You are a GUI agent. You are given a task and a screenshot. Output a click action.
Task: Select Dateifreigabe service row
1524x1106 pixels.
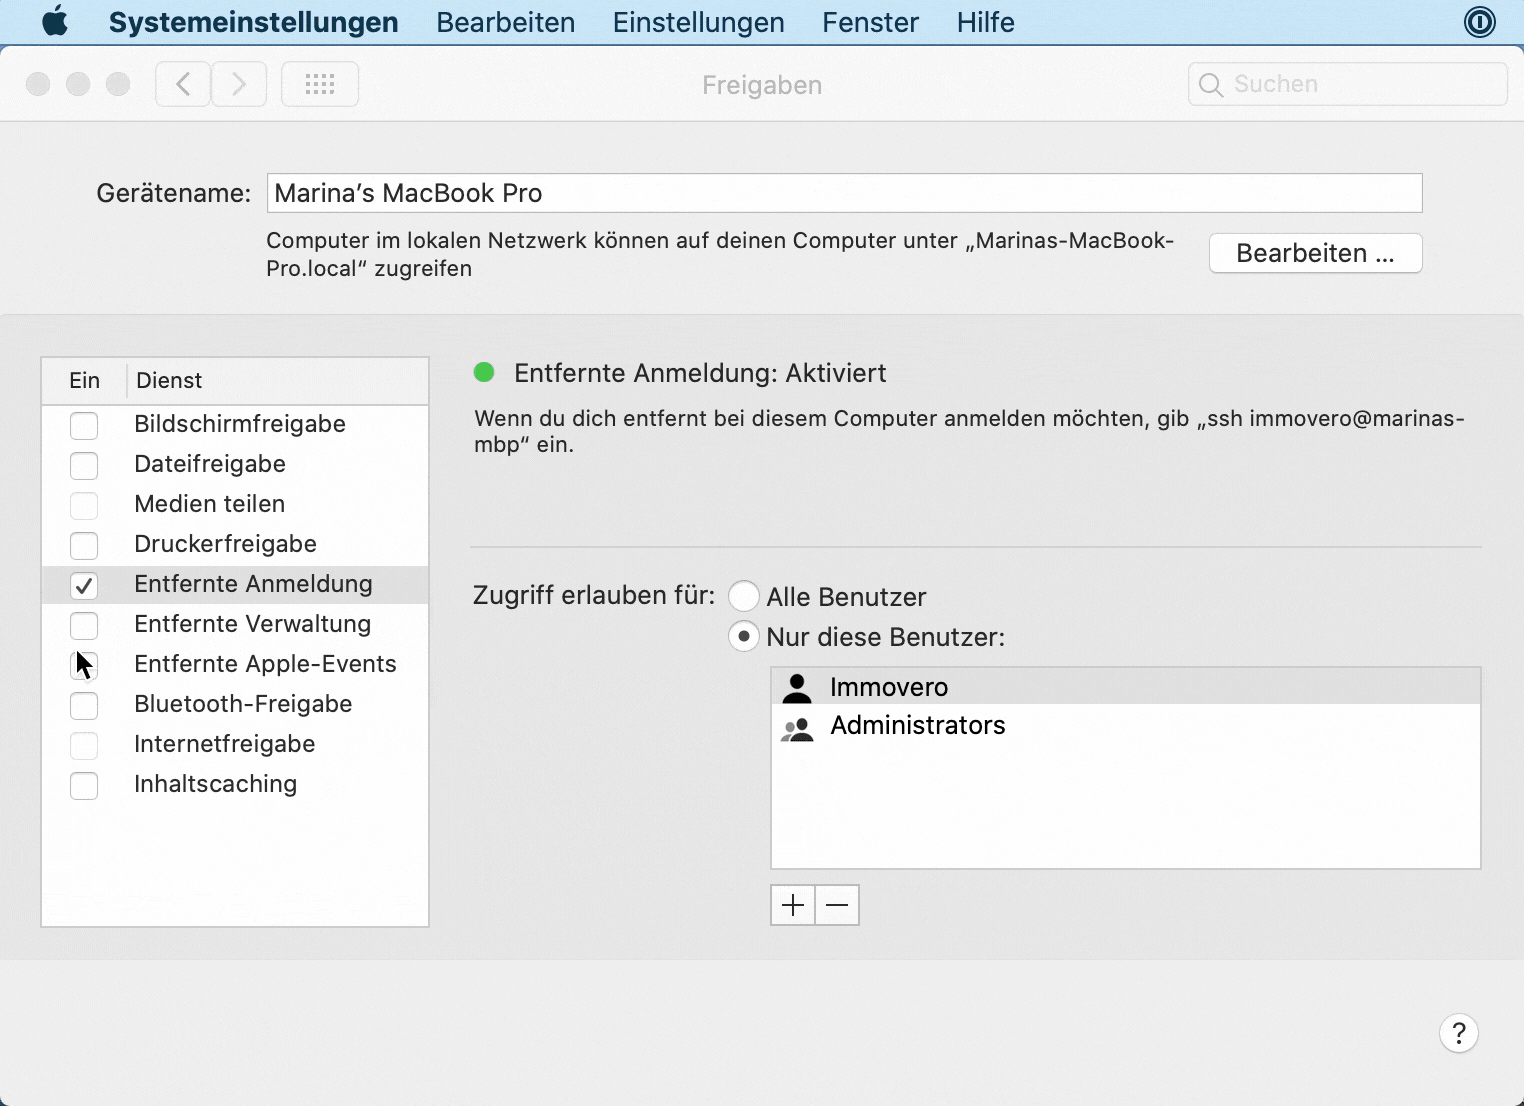pyautogui.click(x=235, y=464)
